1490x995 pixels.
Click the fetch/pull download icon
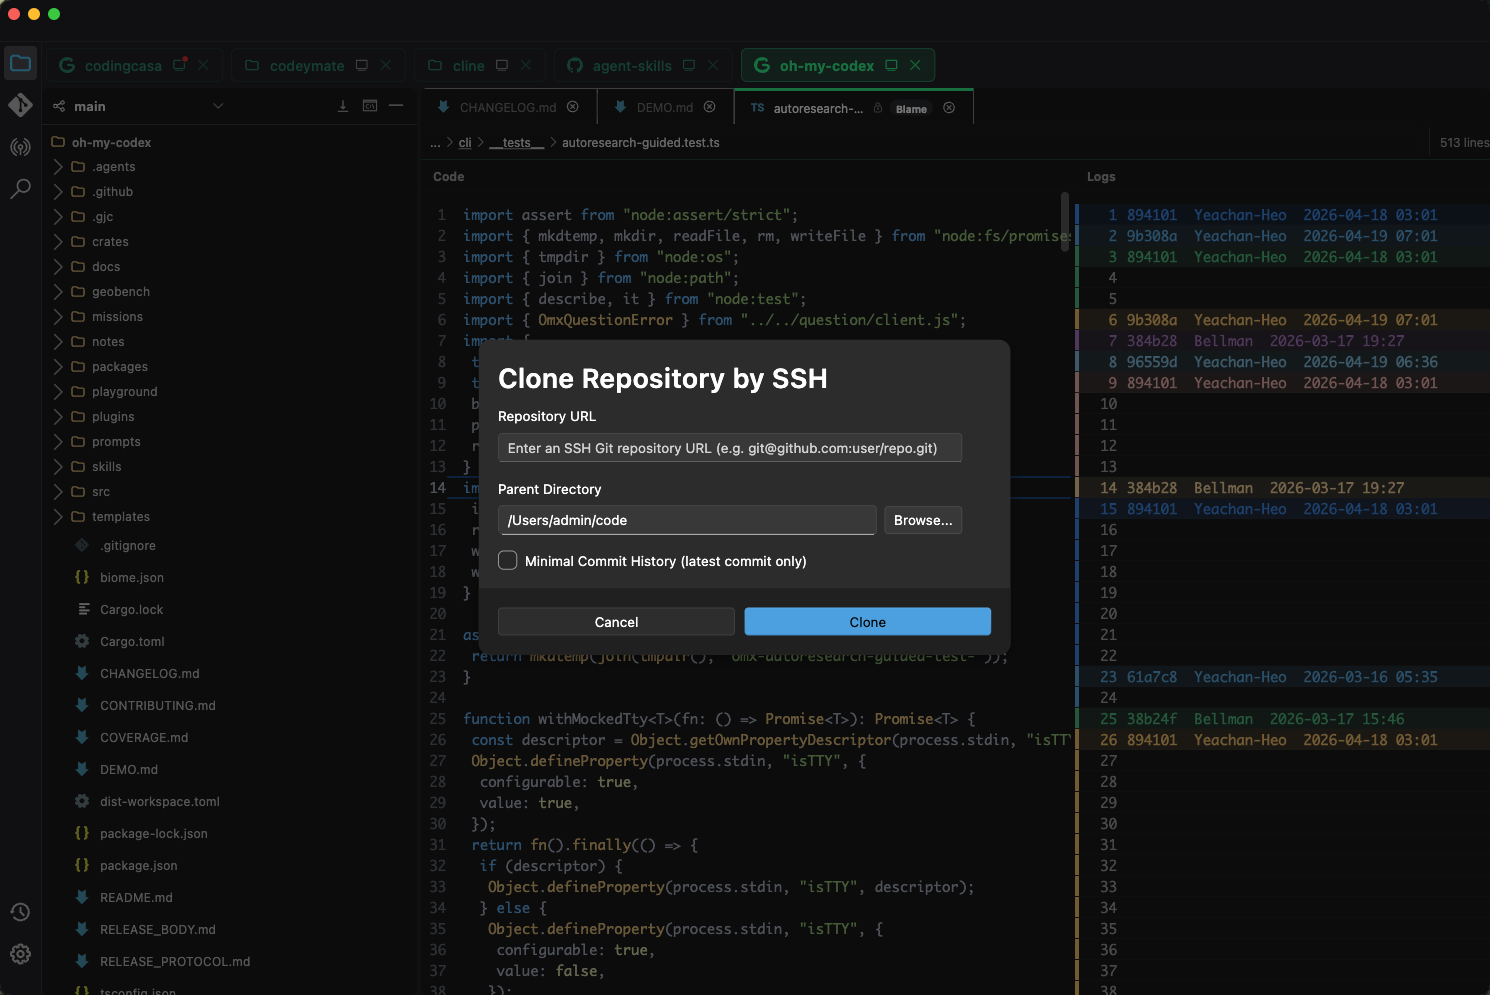point(343,106)
